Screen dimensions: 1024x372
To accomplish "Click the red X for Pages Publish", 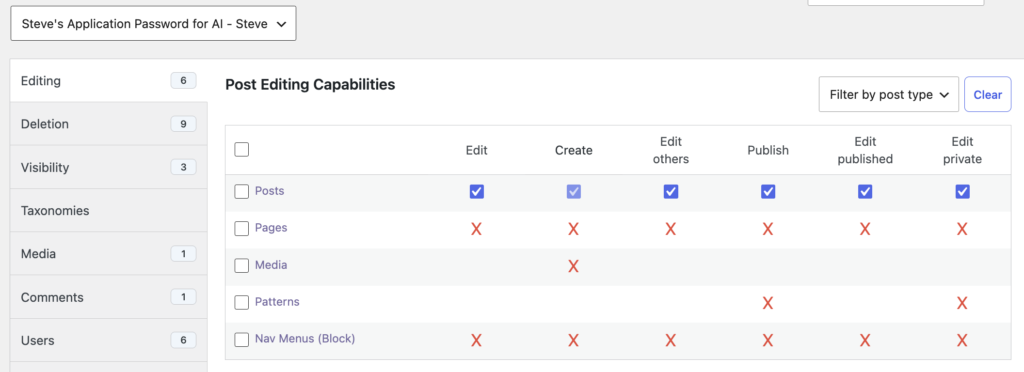I will pyautogui.click(x=768, y=229).
